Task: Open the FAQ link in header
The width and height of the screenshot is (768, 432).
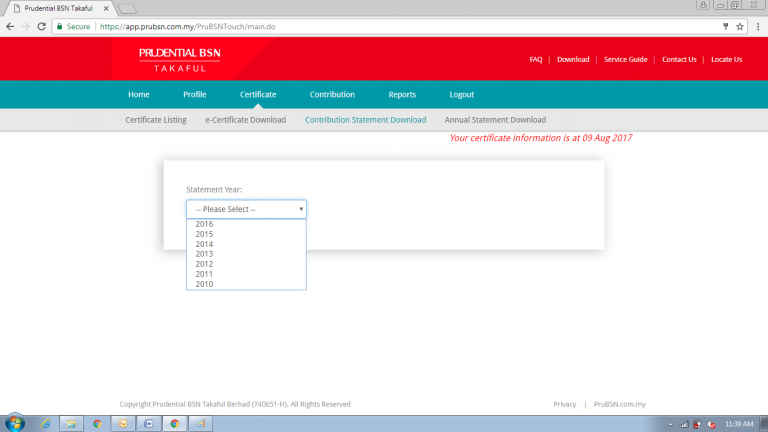Action: [x=536, y=59]
